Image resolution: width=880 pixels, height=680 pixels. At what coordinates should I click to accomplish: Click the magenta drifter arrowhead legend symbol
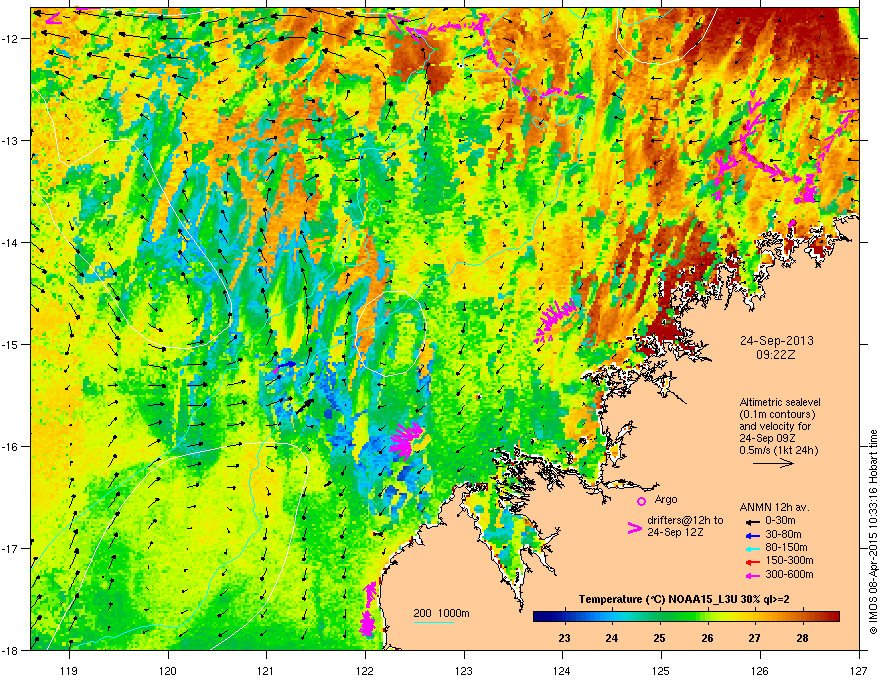point(635,528)
